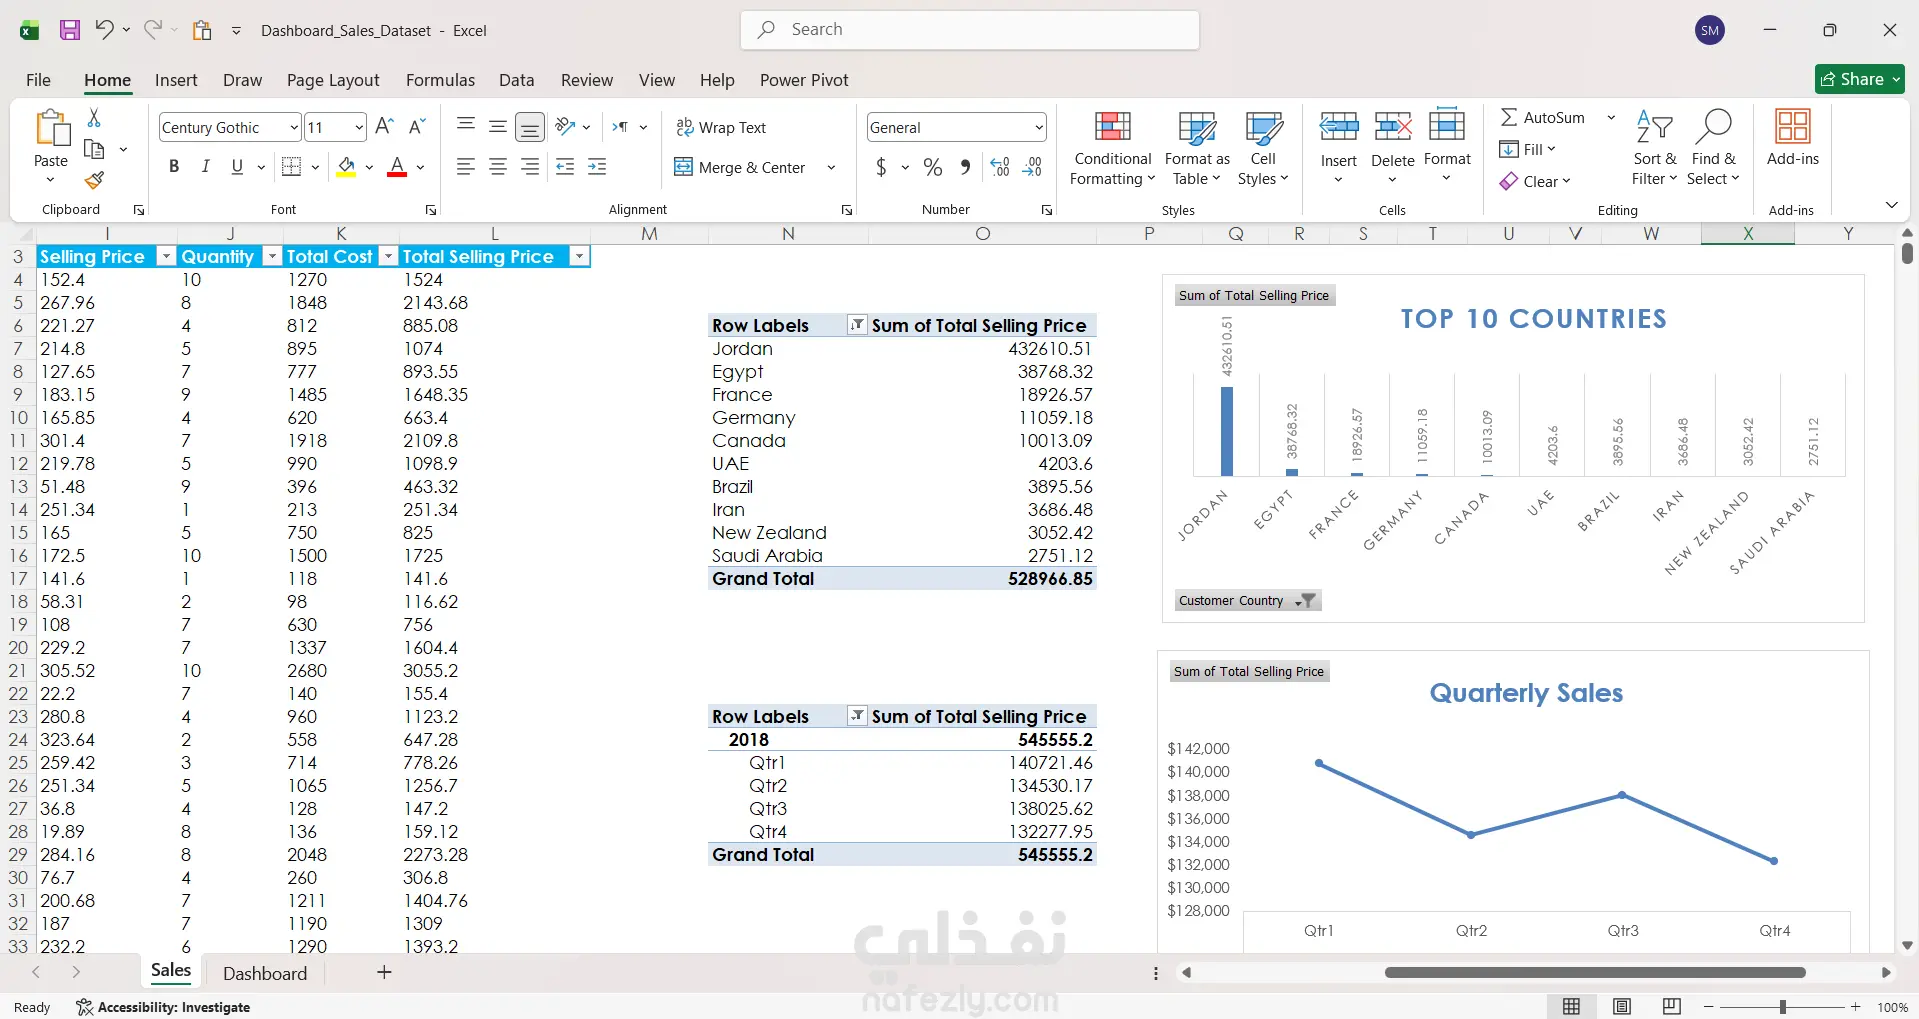This screenshot has height=1019, width=1919.
Task: Apply comma style number format
Action: pos(965,167)
